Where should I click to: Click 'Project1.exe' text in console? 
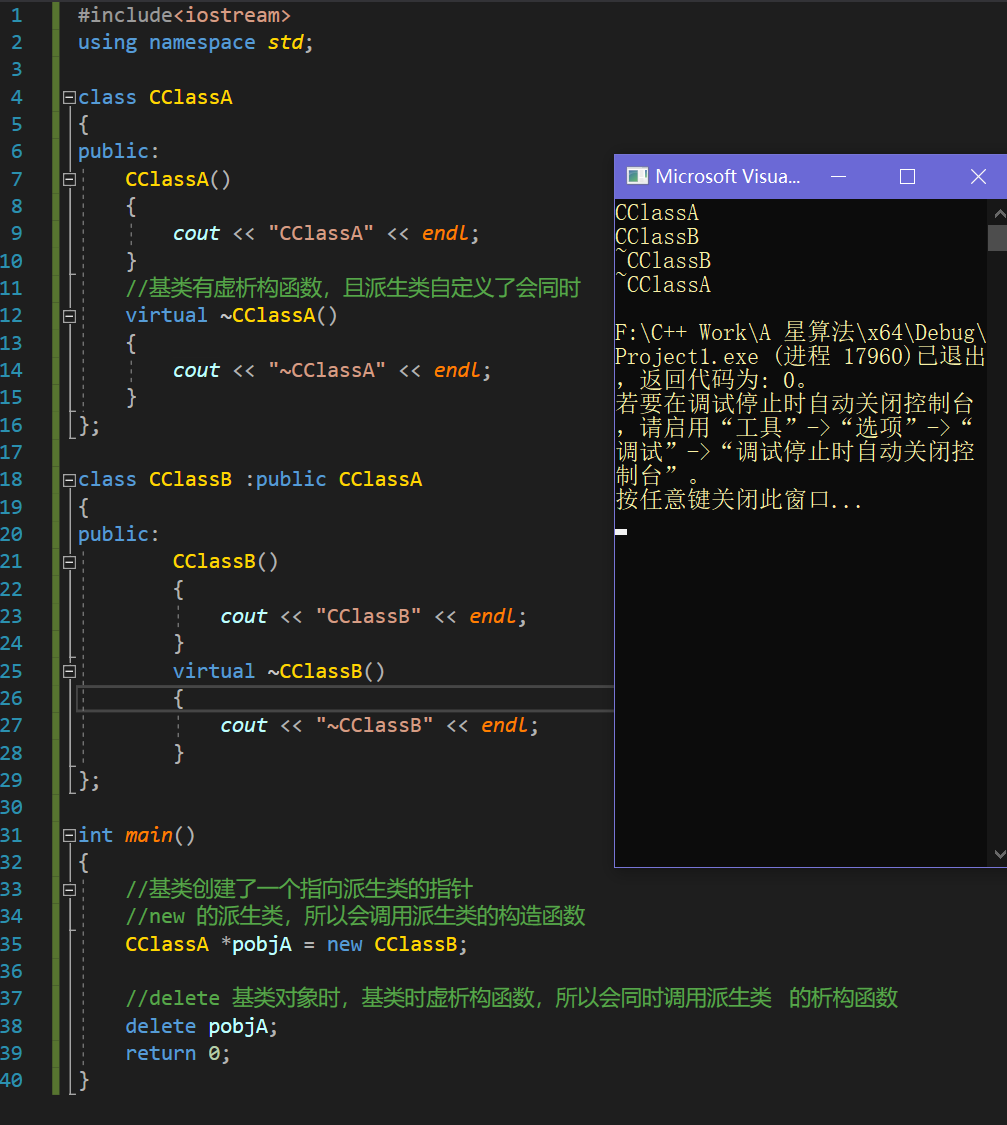tap(686, 357)
